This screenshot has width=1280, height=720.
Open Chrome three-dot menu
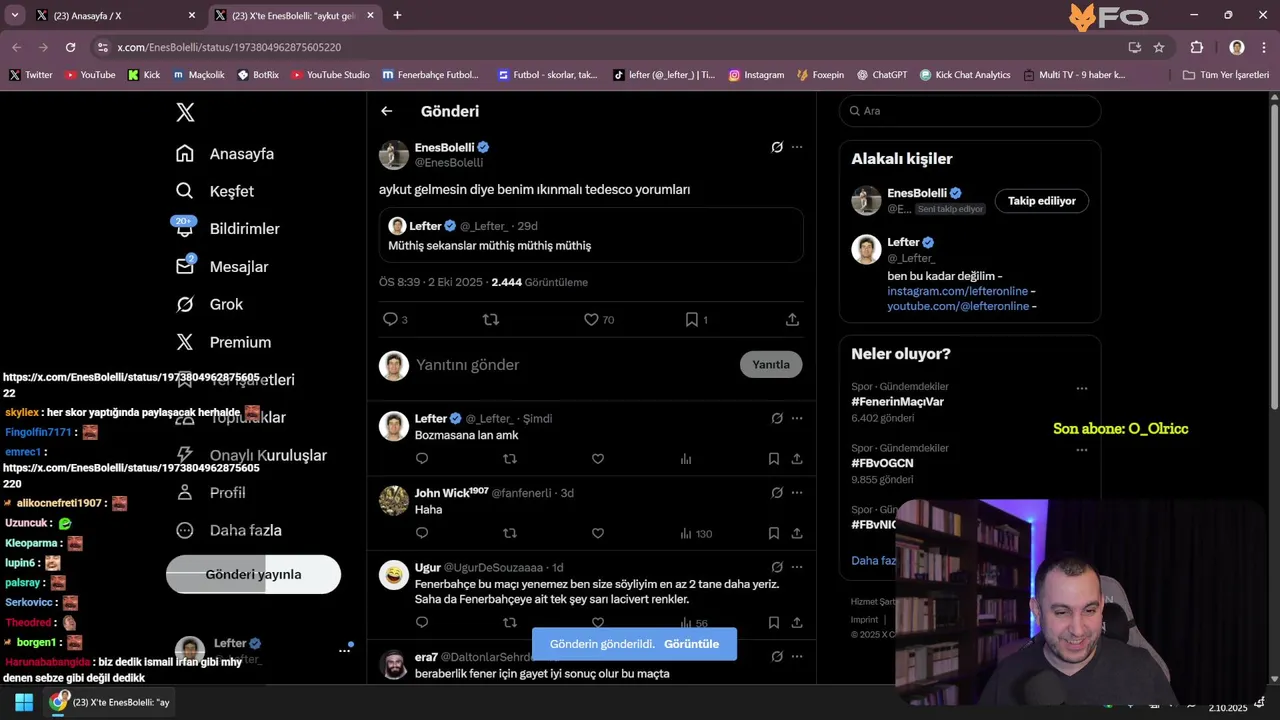pos(1264,47)
